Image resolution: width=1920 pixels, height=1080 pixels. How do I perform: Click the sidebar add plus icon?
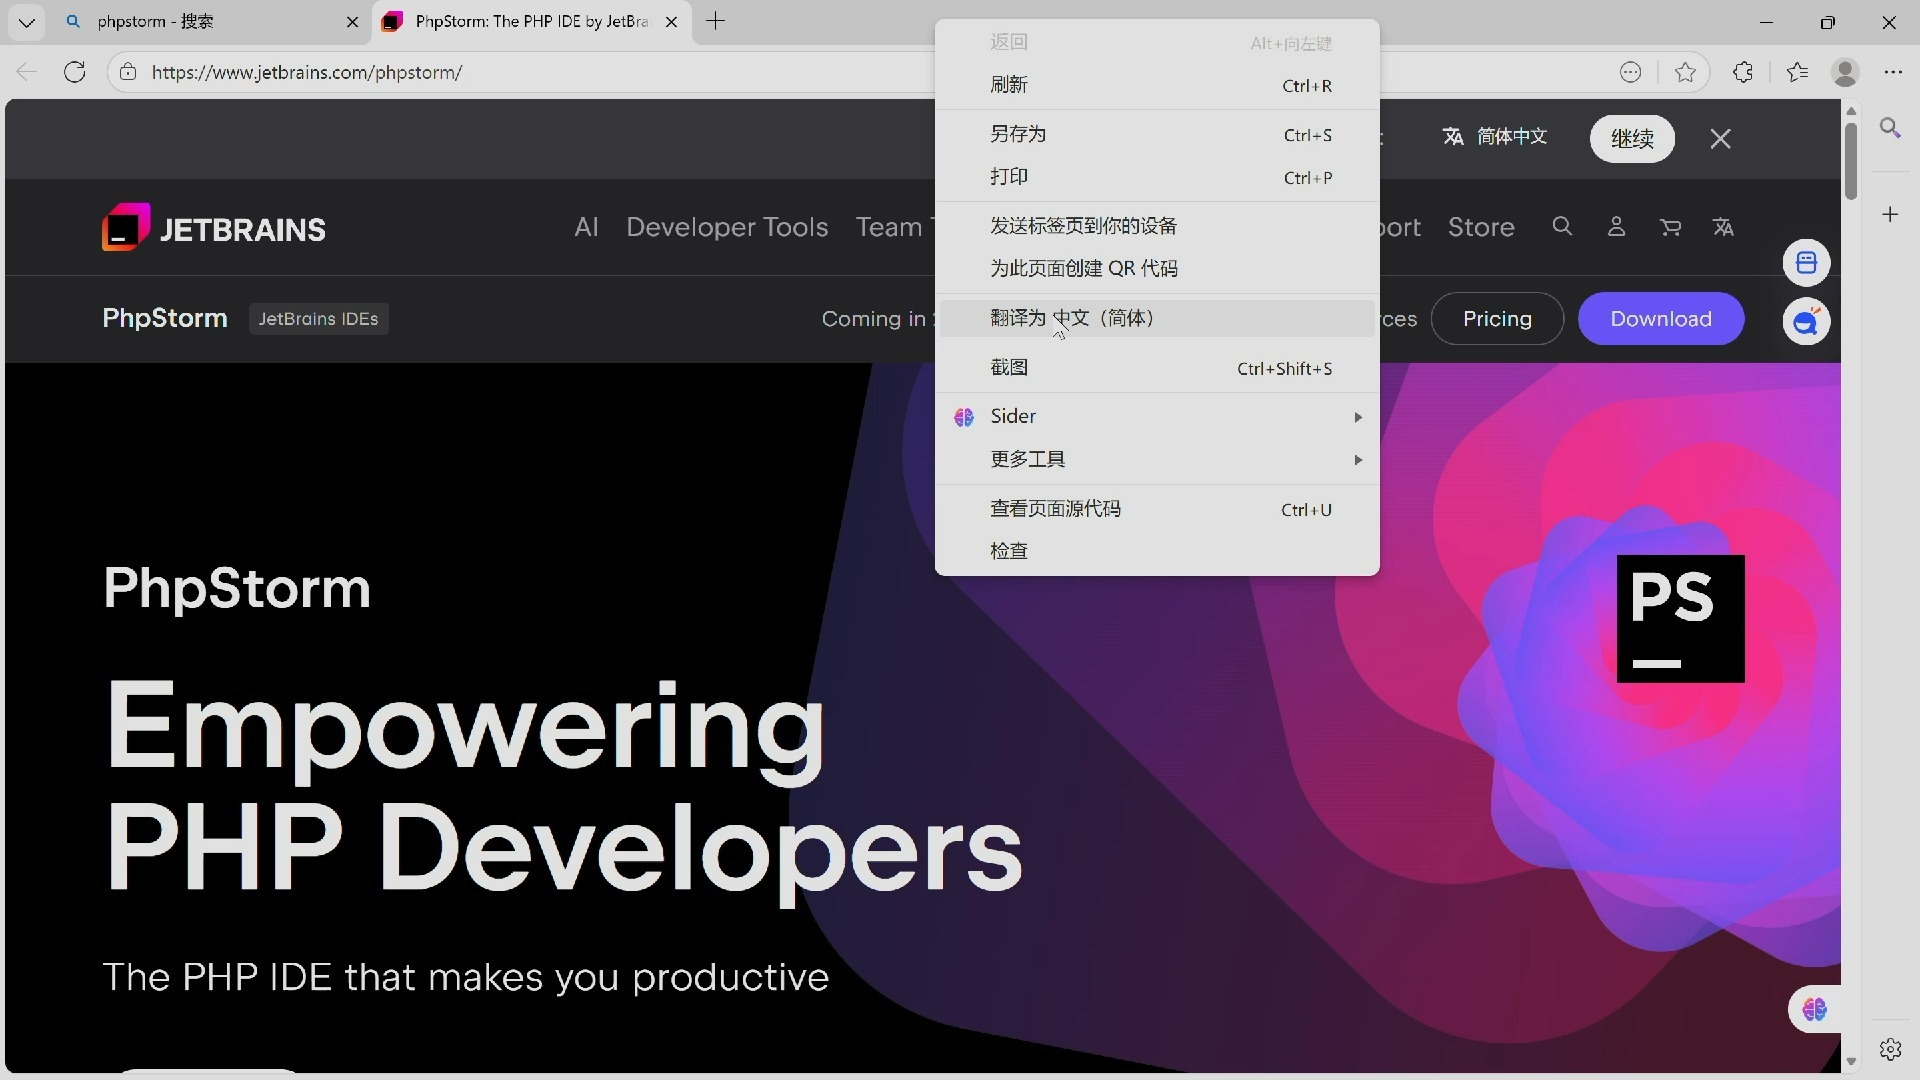pos(1890,214)
